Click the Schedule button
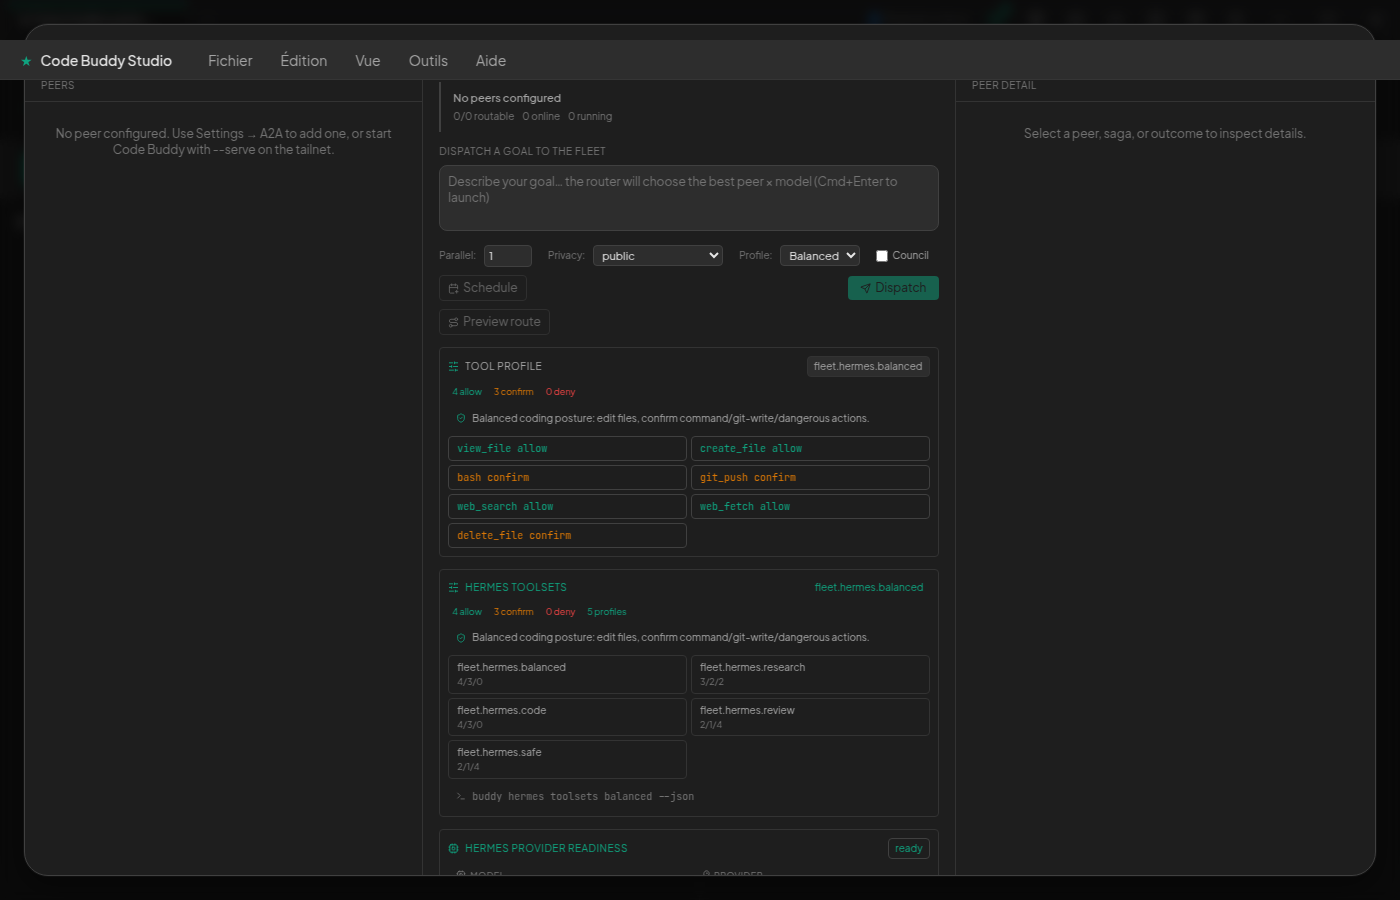This screenshot has height=900, width=1400. point(483,288)
